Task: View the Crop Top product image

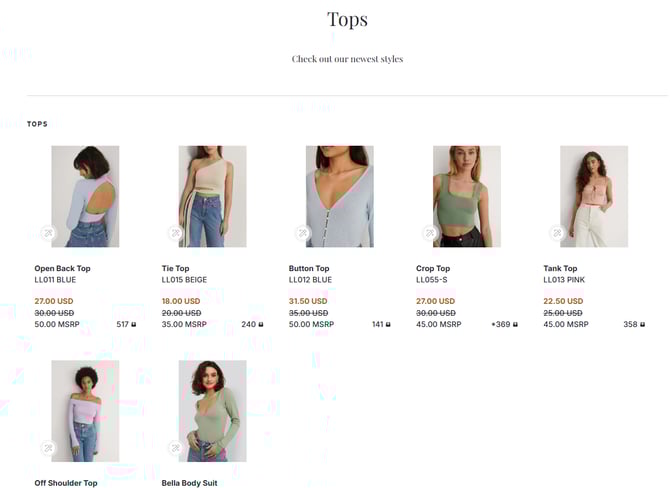Action: pos(467,196)
